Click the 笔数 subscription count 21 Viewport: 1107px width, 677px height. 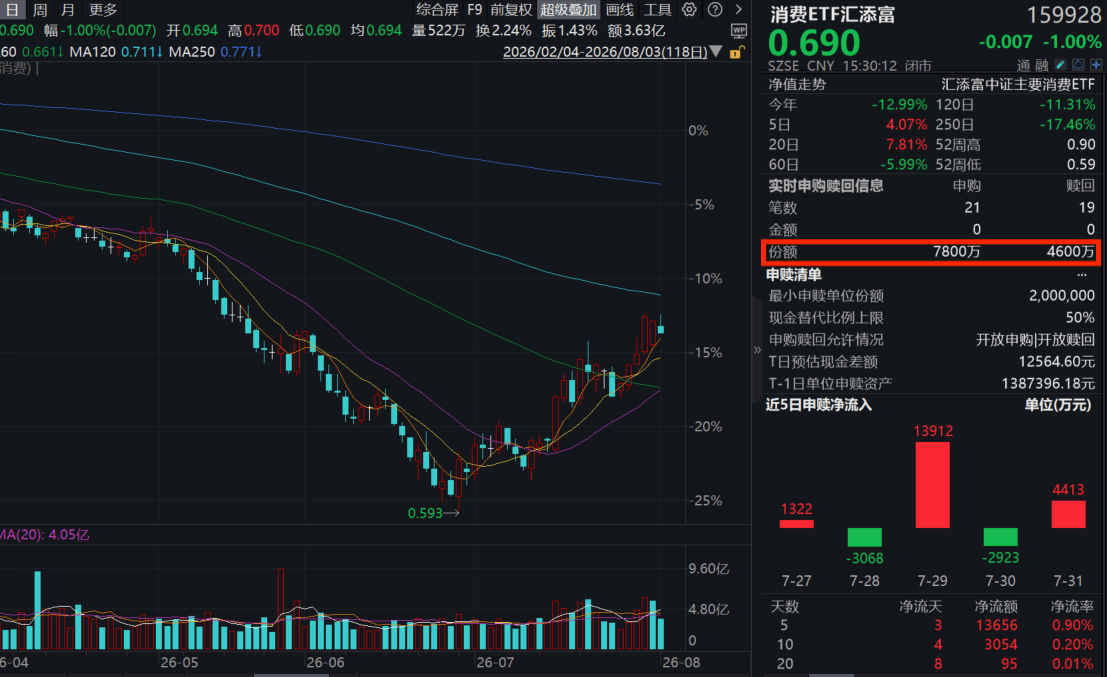972,208
